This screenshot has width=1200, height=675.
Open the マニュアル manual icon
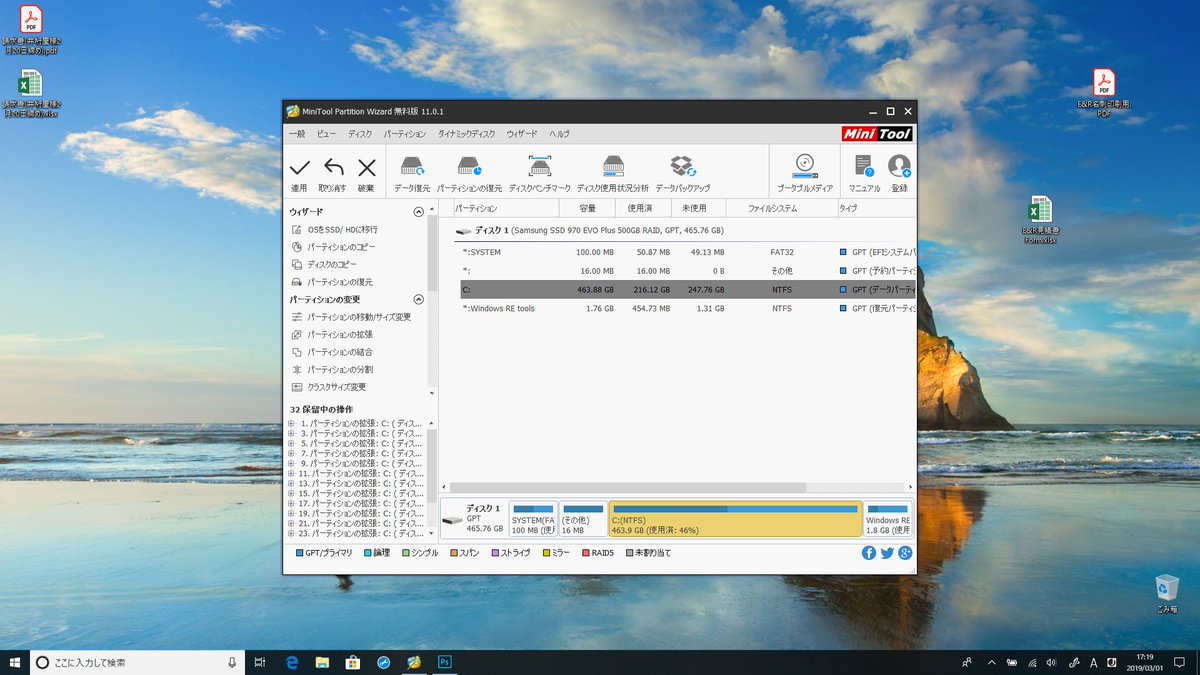pos(864,166)
